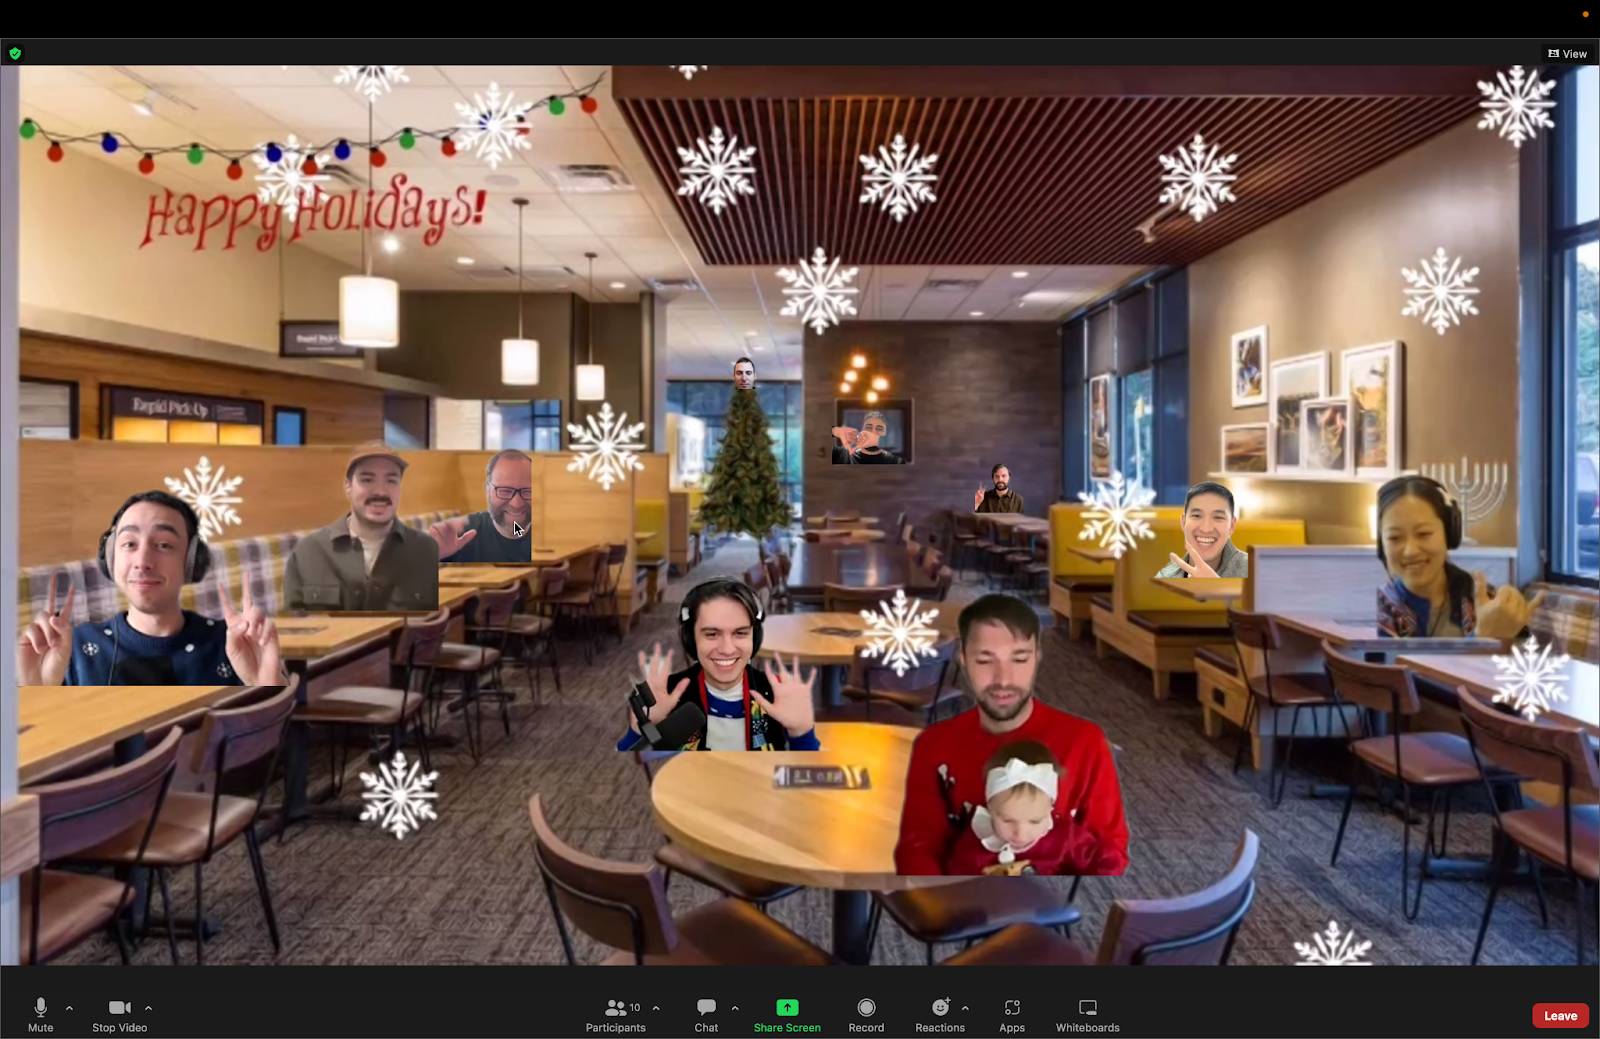This screenshot has width=1600, height=1039.
Task: Start recording via the Record icon
Action: [x=866, y=1007]
